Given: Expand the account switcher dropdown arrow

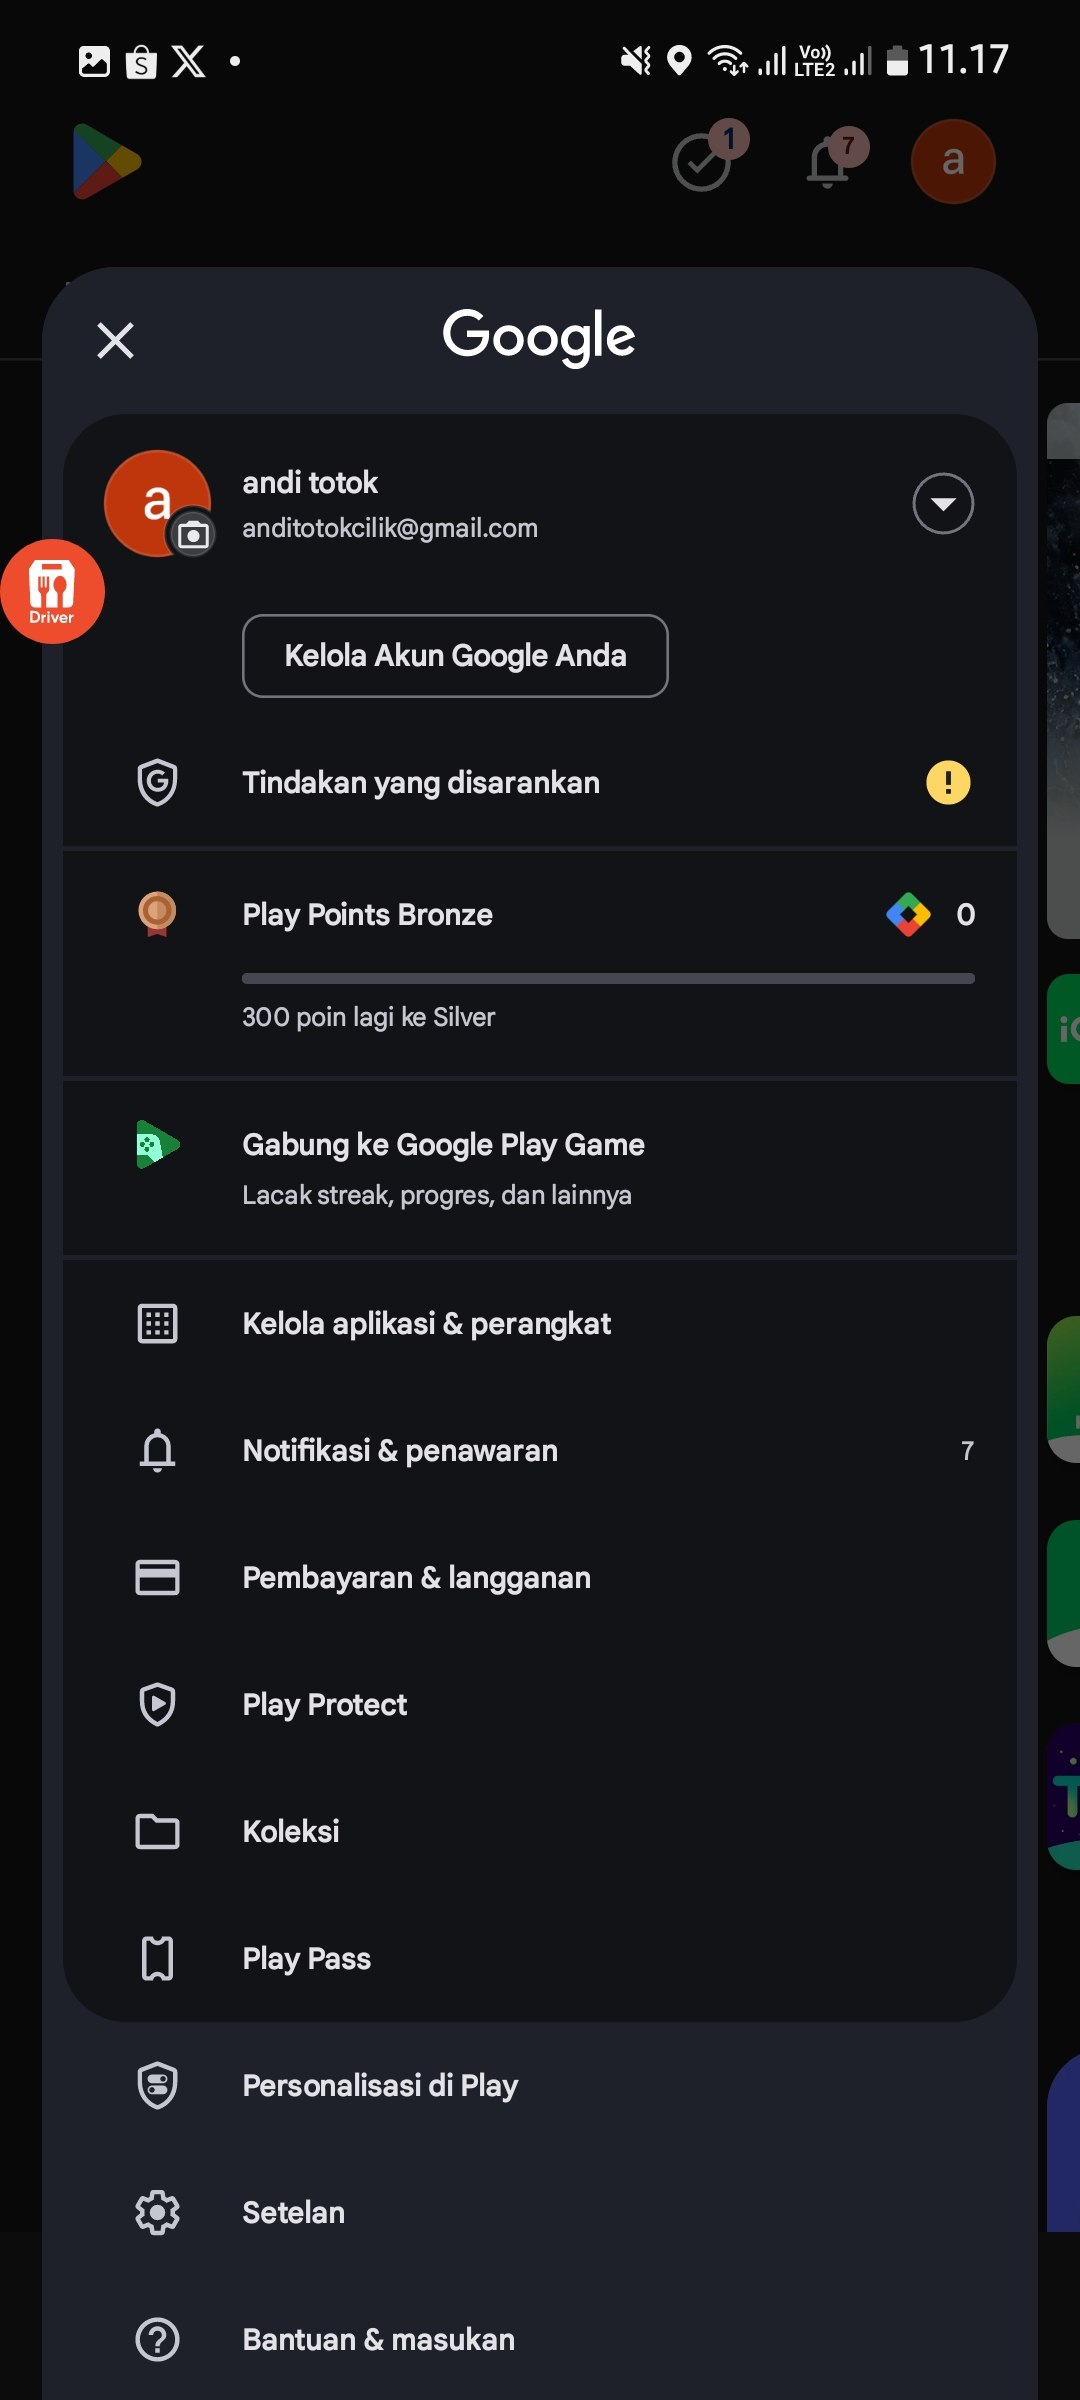Looking at the screenshot, I should [x=942, y=503].
